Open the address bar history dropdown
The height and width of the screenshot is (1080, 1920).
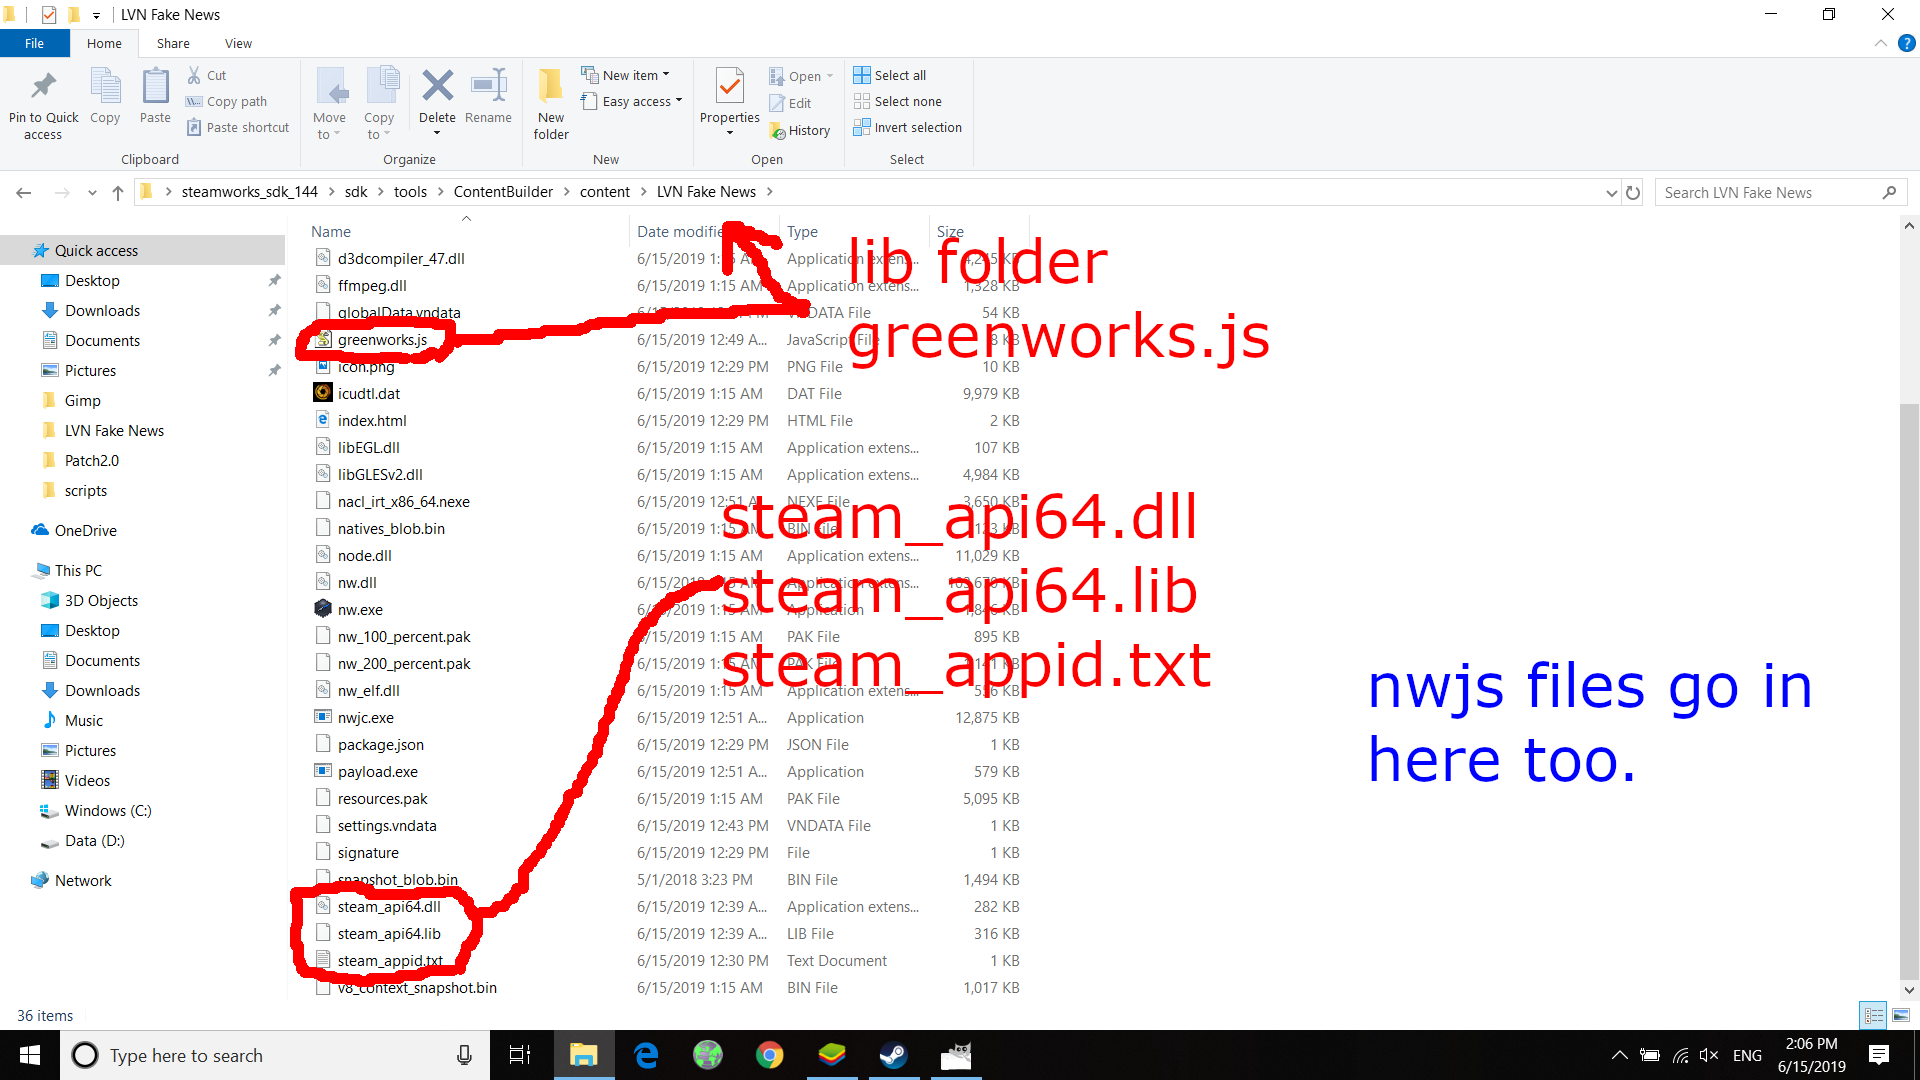(x=1611, y=192)
